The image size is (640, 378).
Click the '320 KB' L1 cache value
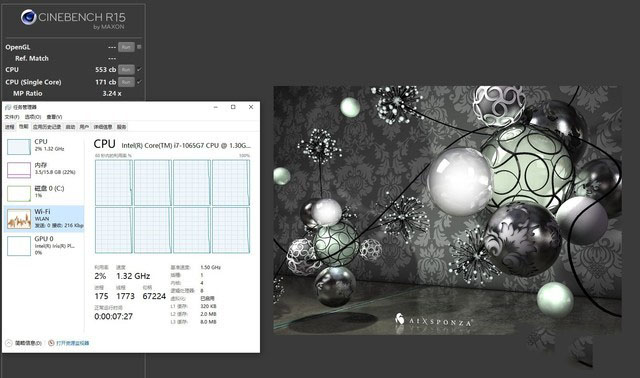coord(208,306)
